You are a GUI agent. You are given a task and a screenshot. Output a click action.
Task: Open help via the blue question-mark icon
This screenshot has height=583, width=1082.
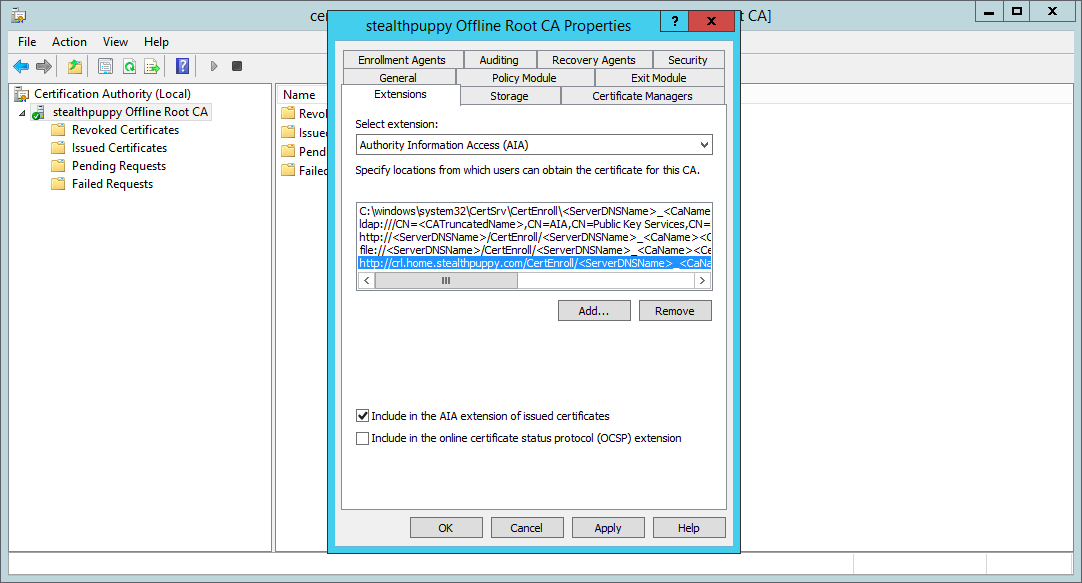182,66
